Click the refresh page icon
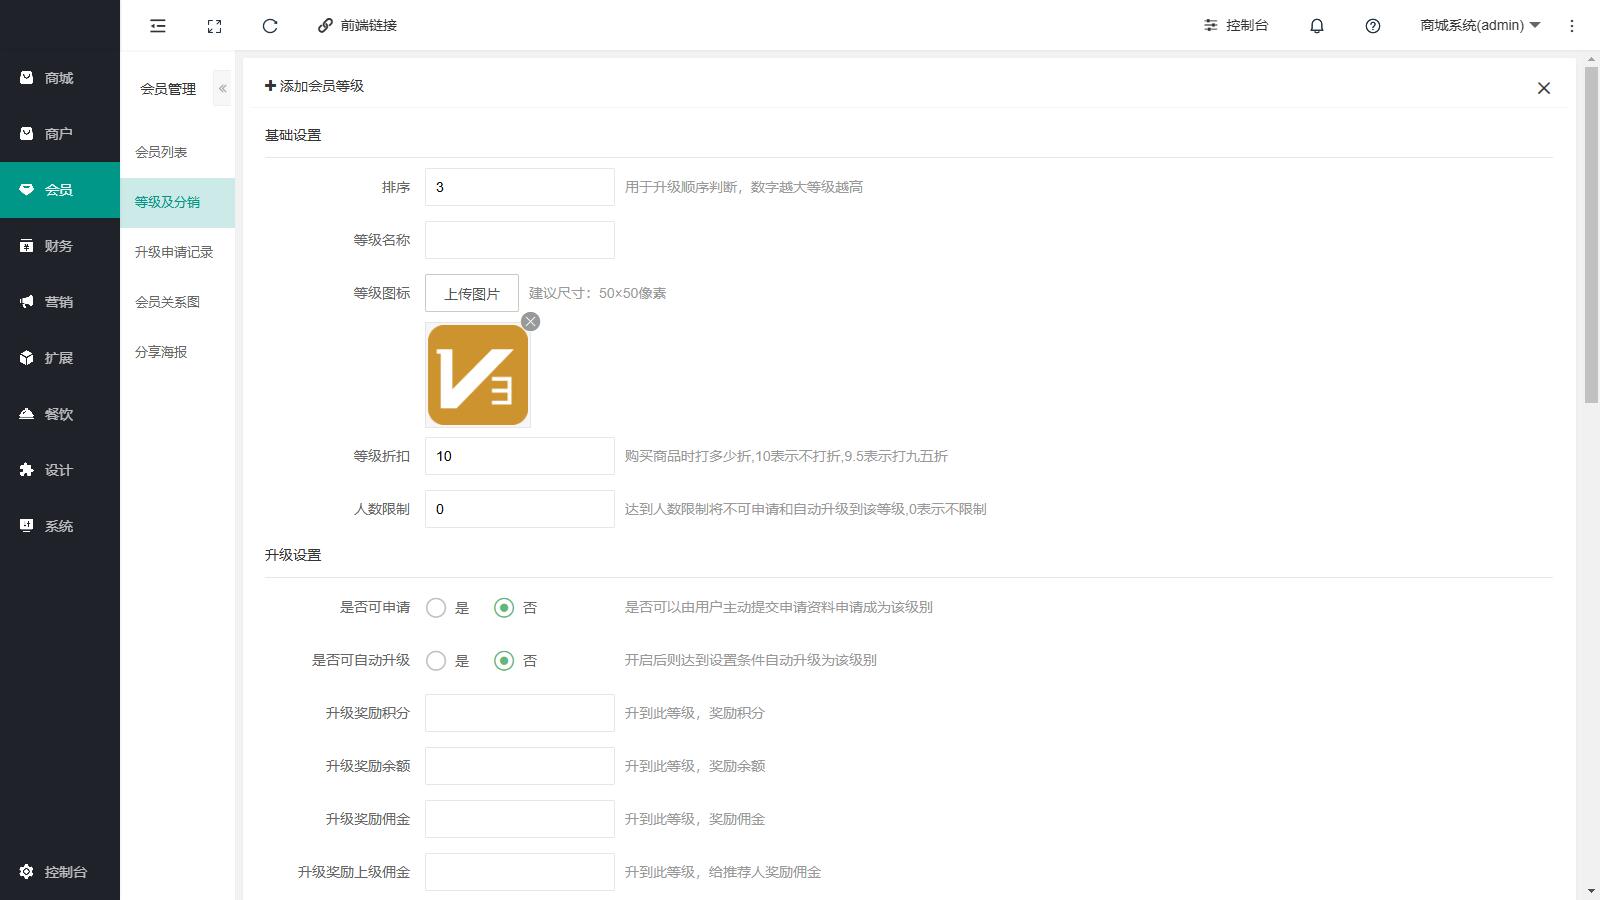The image size is (1600, 900). coord(270,26)
